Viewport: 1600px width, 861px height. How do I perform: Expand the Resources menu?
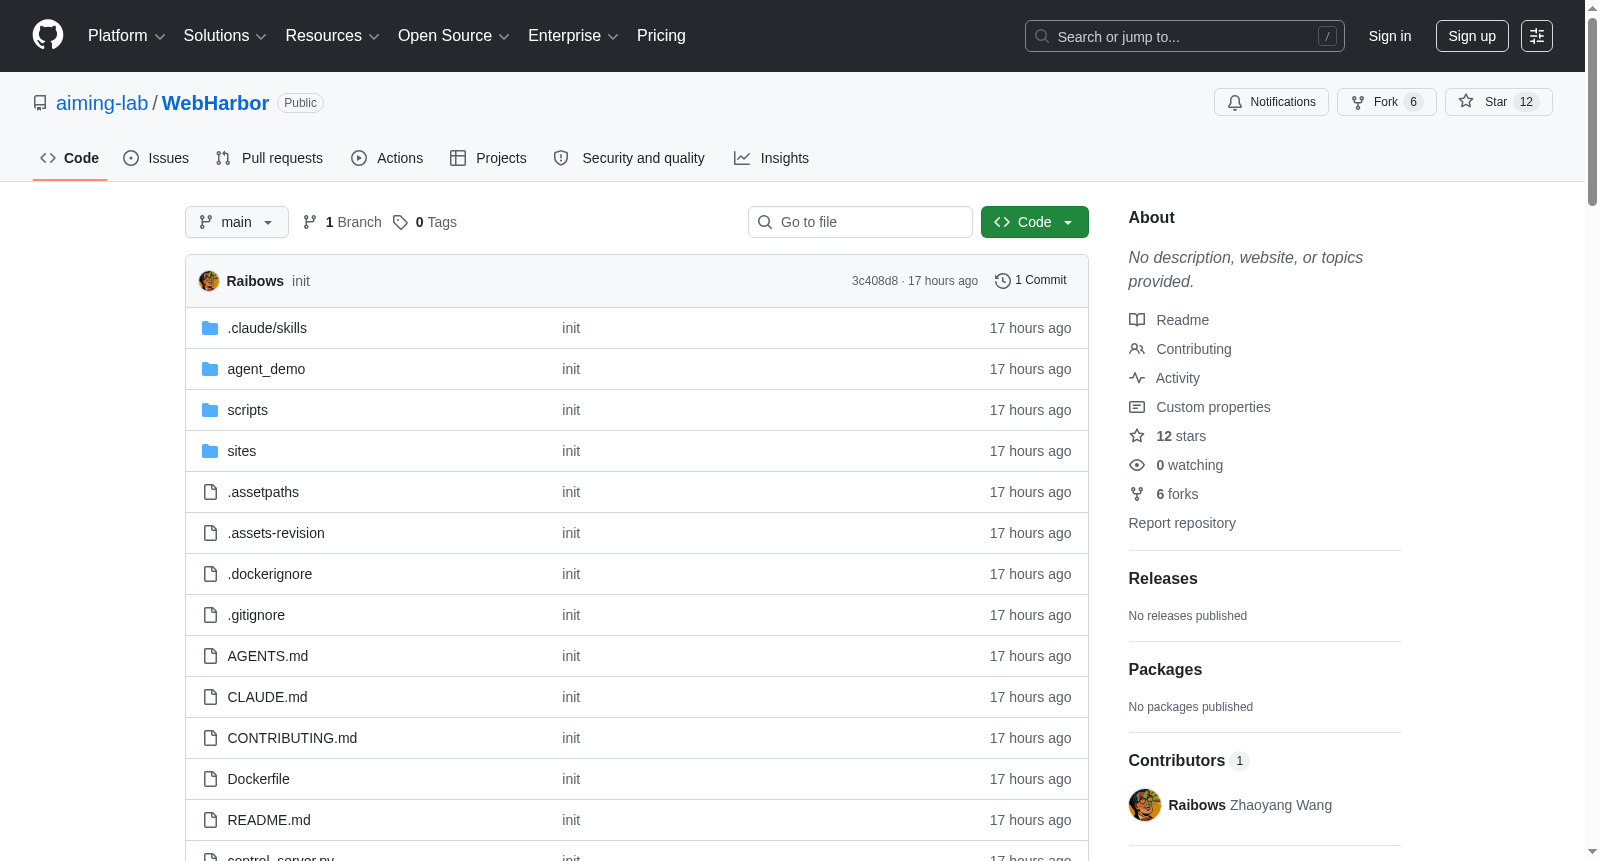332,36
